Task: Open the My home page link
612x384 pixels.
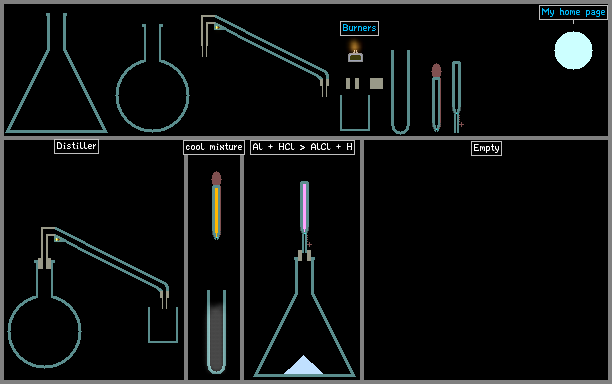Action: point(573,12)
